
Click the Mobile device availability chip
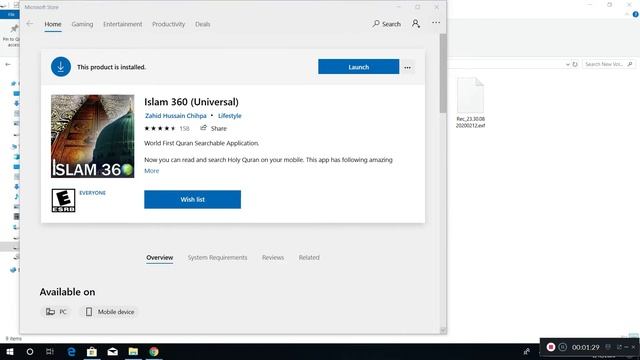tap(110, 312)
